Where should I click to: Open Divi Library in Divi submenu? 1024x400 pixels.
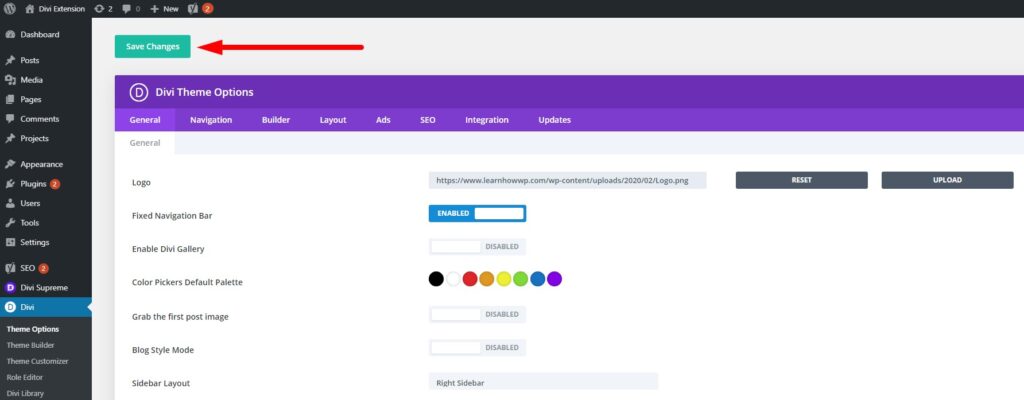(25, 393)
